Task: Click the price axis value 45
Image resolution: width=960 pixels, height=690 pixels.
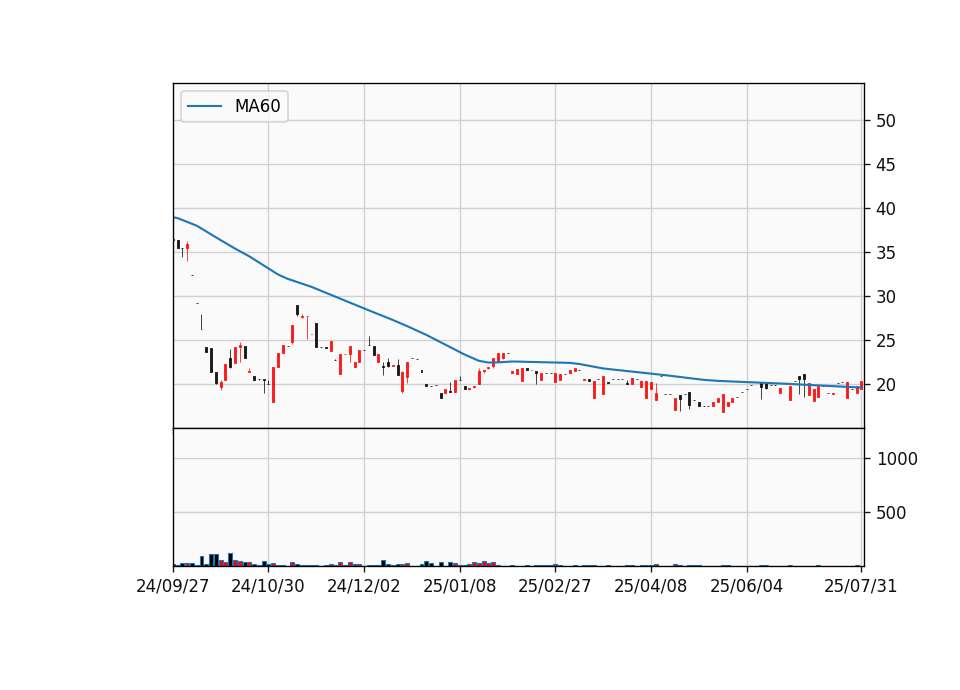Action: click(885, 165)
